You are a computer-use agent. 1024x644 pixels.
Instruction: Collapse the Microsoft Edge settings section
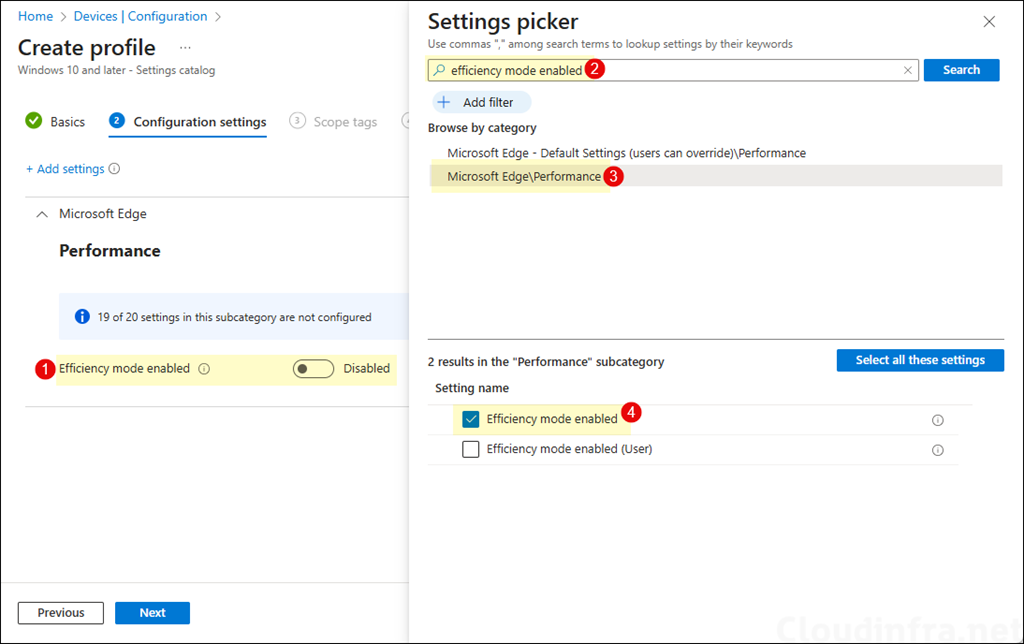click(41, 213)
